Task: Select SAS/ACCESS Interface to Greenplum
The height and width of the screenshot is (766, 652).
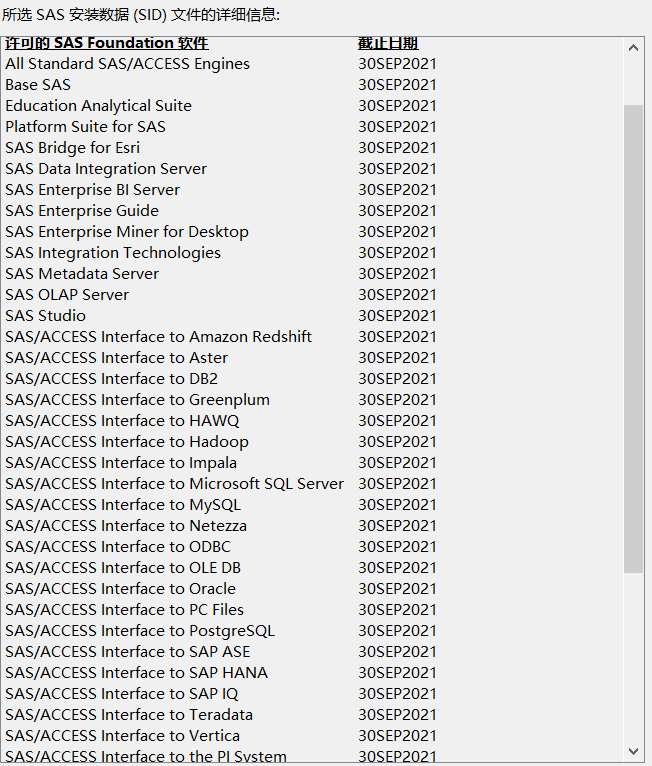Action: (137, 400)
